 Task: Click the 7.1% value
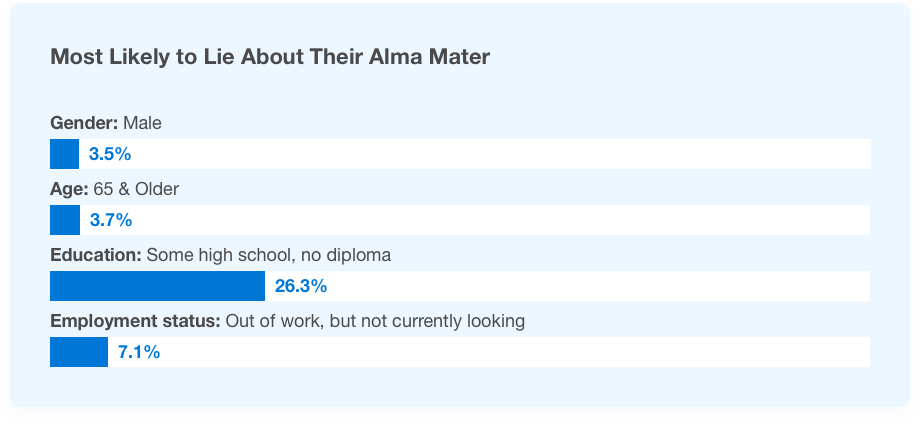pyautogui.click(x=139, y=352)
